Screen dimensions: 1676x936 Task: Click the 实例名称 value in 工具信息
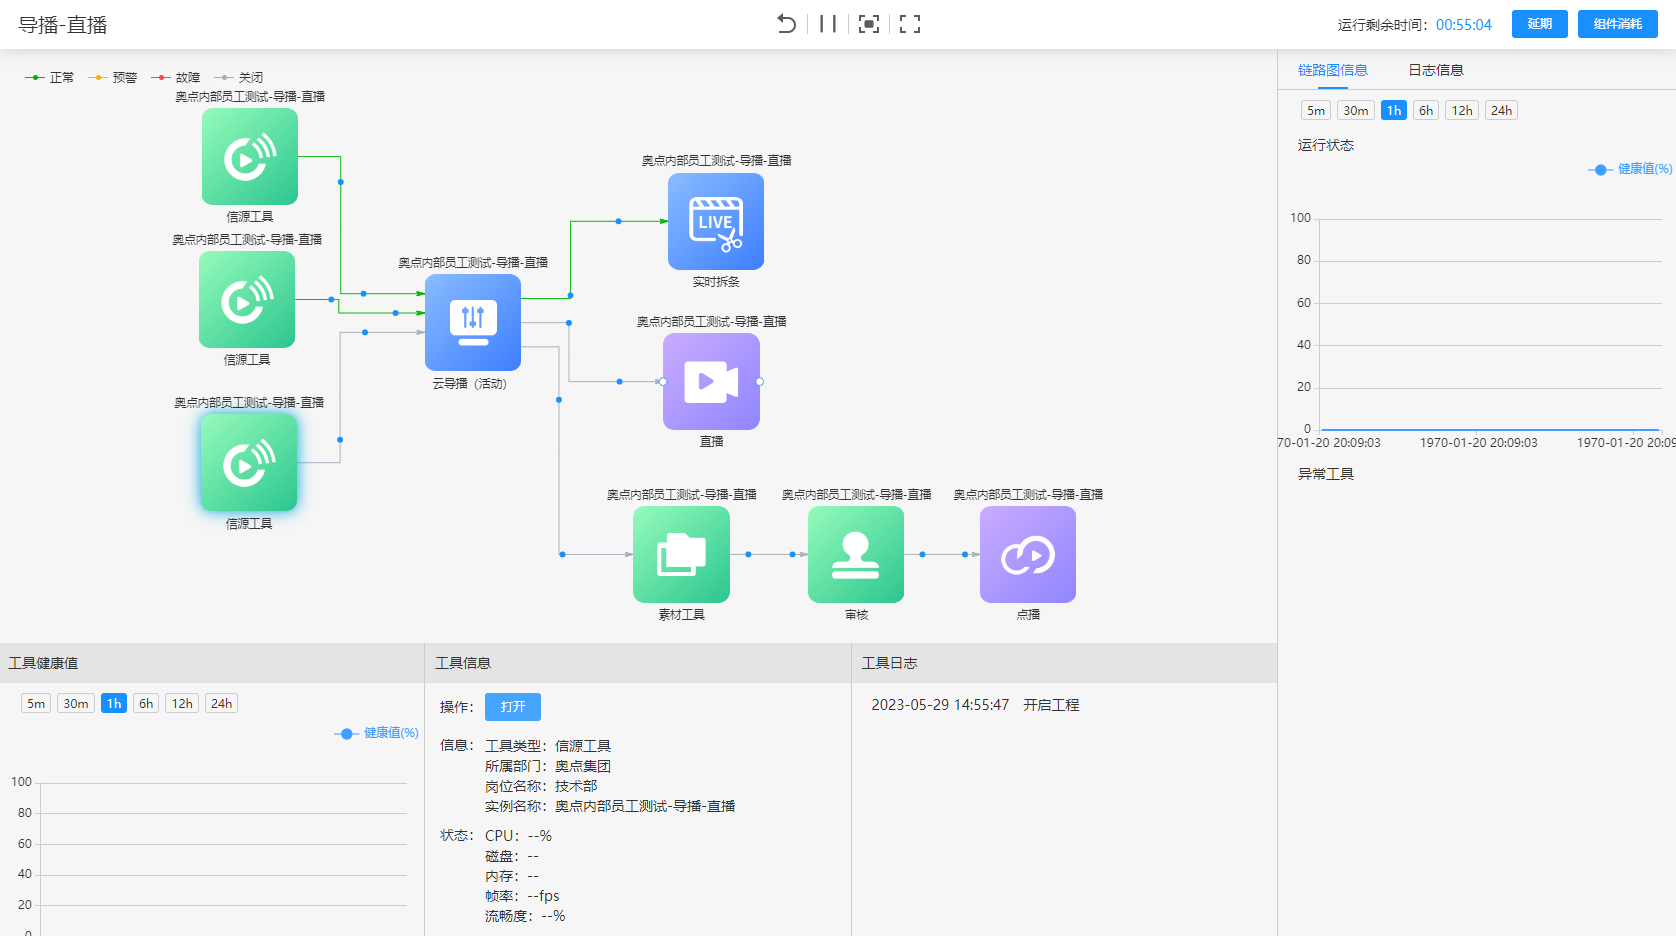point(645,806)
